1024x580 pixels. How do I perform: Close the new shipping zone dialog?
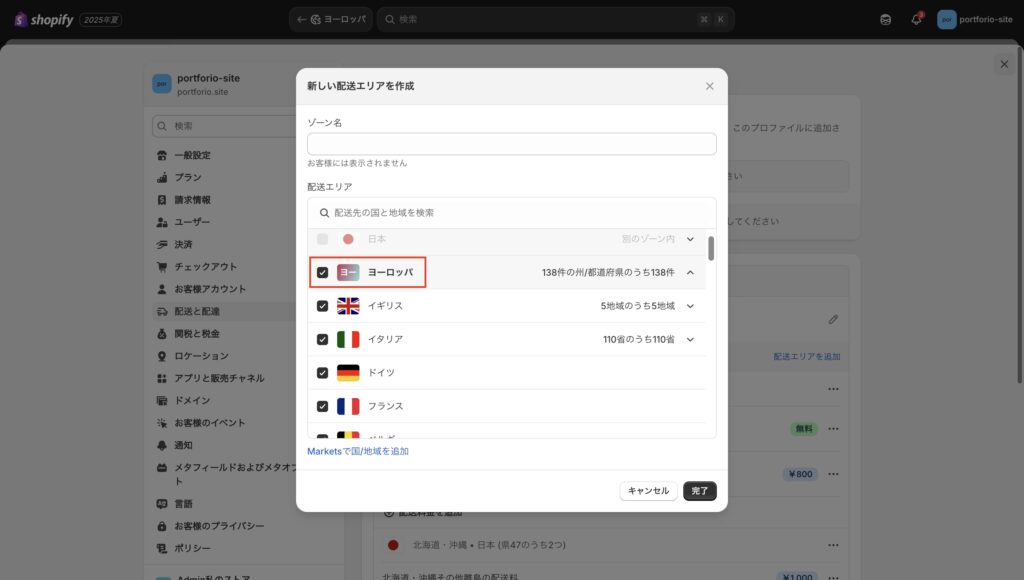click(710, 86)
